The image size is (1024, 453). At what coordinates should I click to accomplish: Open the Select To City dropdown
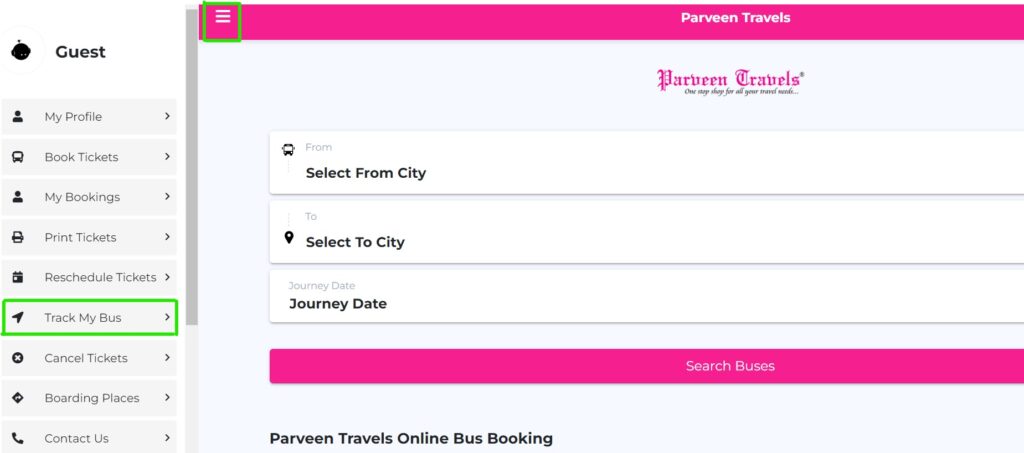647,232
